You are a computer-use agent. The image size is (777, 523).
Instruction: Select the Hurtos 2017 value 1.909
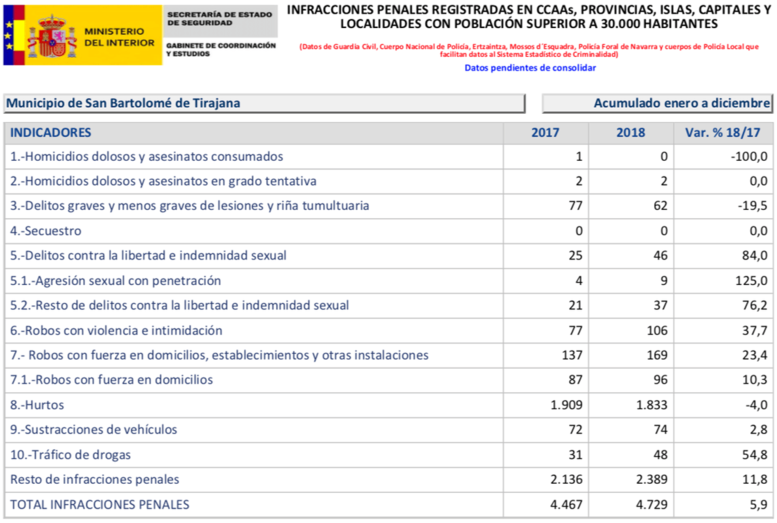click(x=567, y=405)
